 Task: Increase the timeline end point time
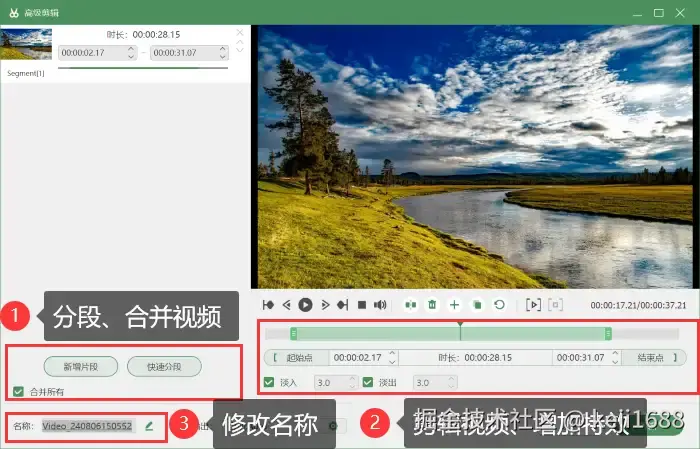point(615,353)
